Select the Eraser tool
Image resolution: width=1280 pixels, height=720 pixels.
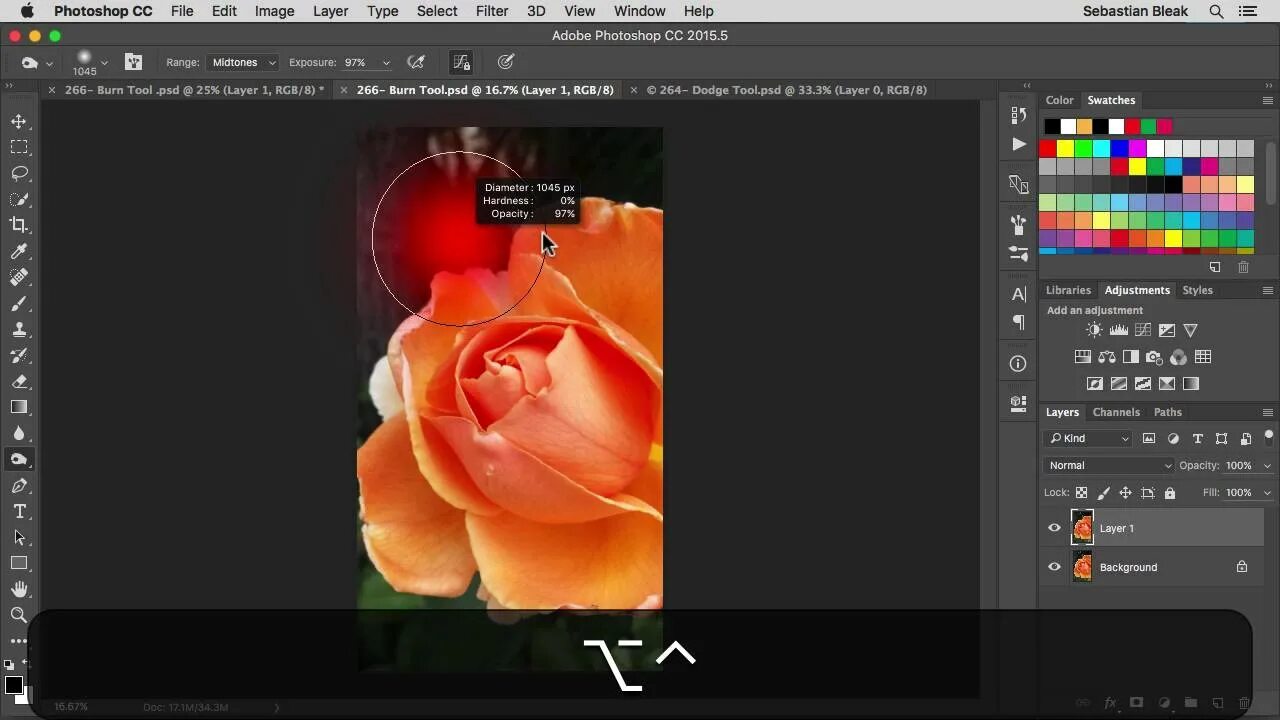coord(19,381)
